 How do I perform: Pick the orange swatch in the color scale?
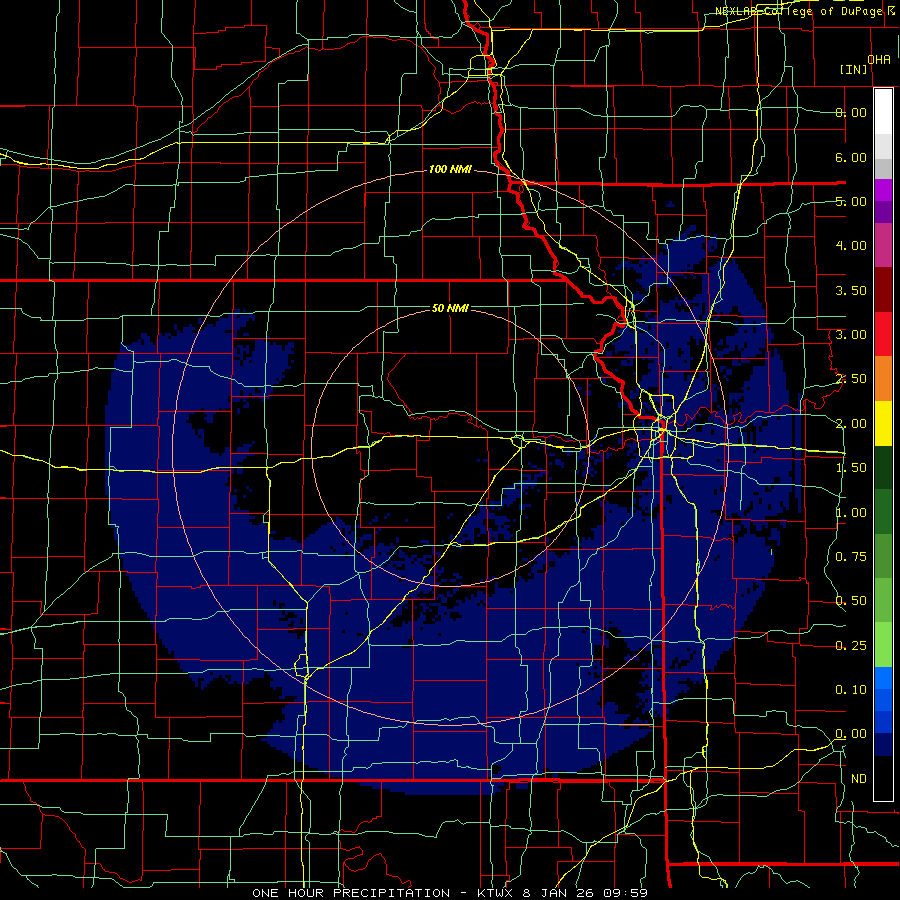point(883,379)
